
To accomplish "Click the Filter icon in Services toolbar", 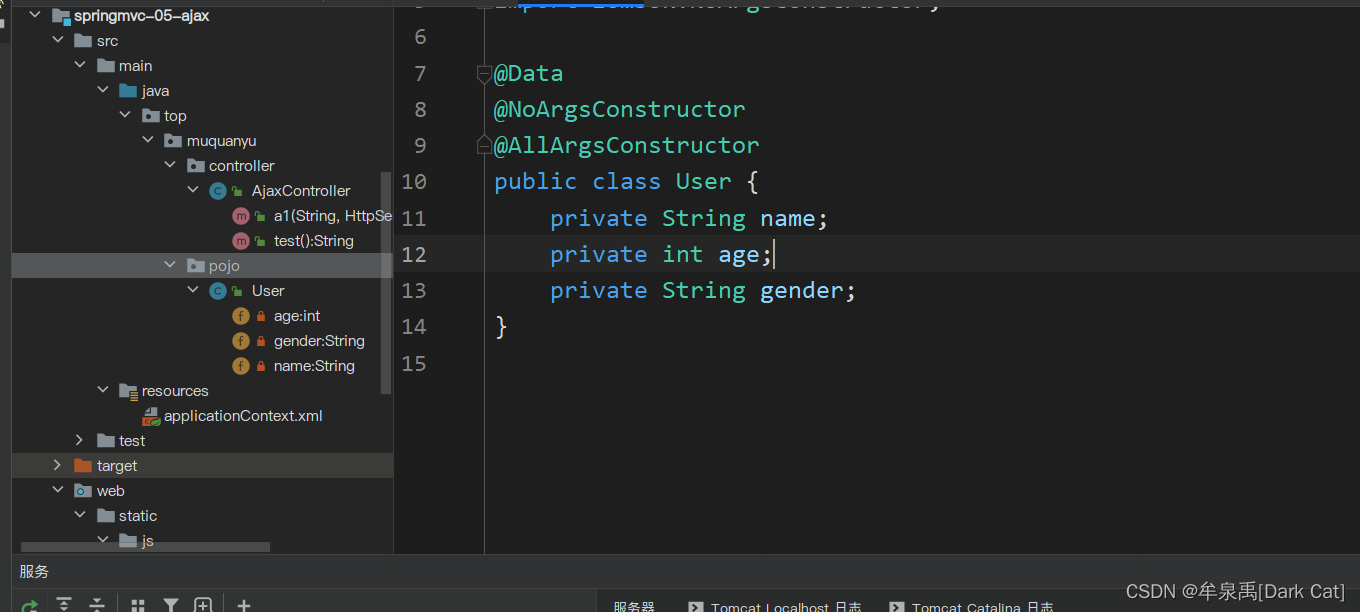I will (x=171, y=605).
